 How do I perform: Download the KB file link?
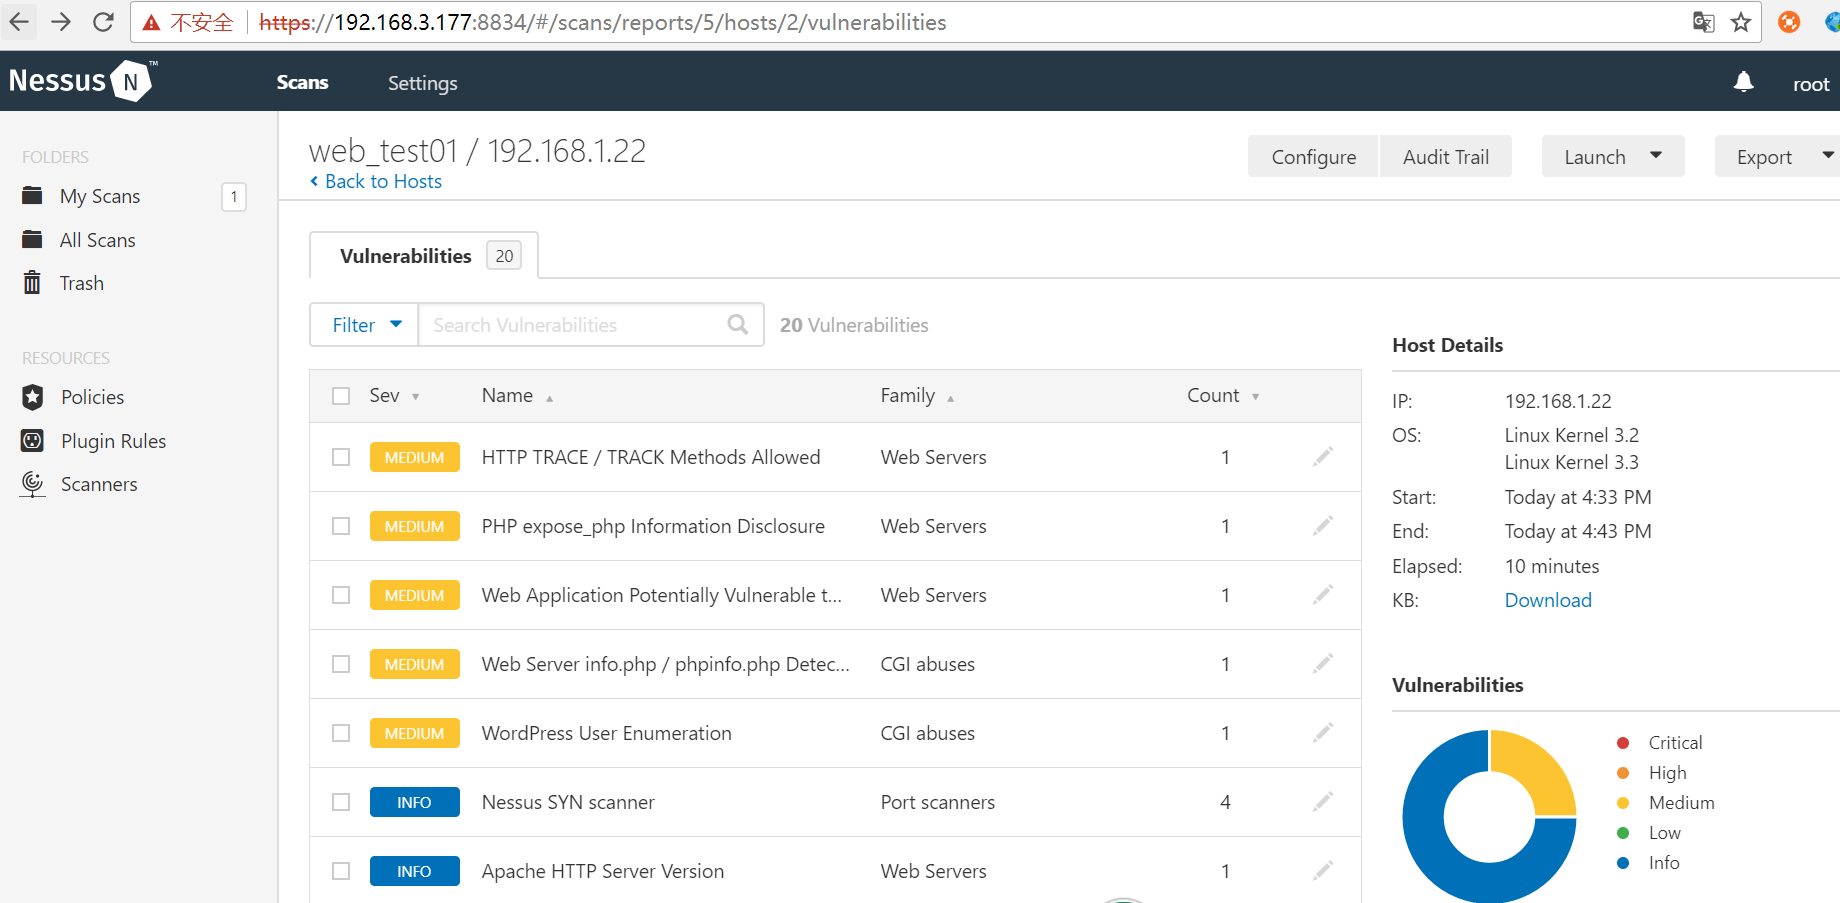[x=1548, y=600]
